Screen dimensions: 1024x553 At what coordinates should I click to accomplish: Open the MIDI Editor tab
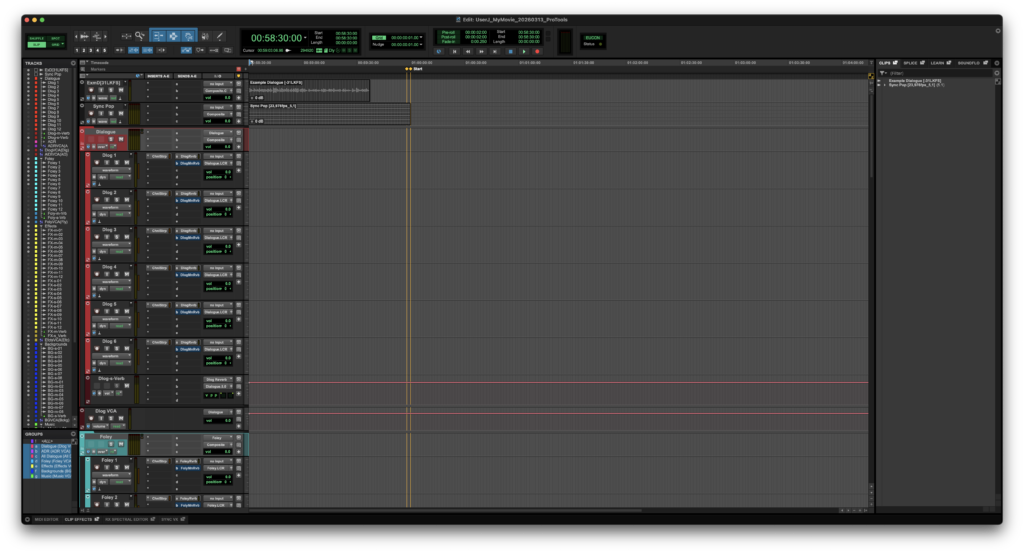point(45,520)
